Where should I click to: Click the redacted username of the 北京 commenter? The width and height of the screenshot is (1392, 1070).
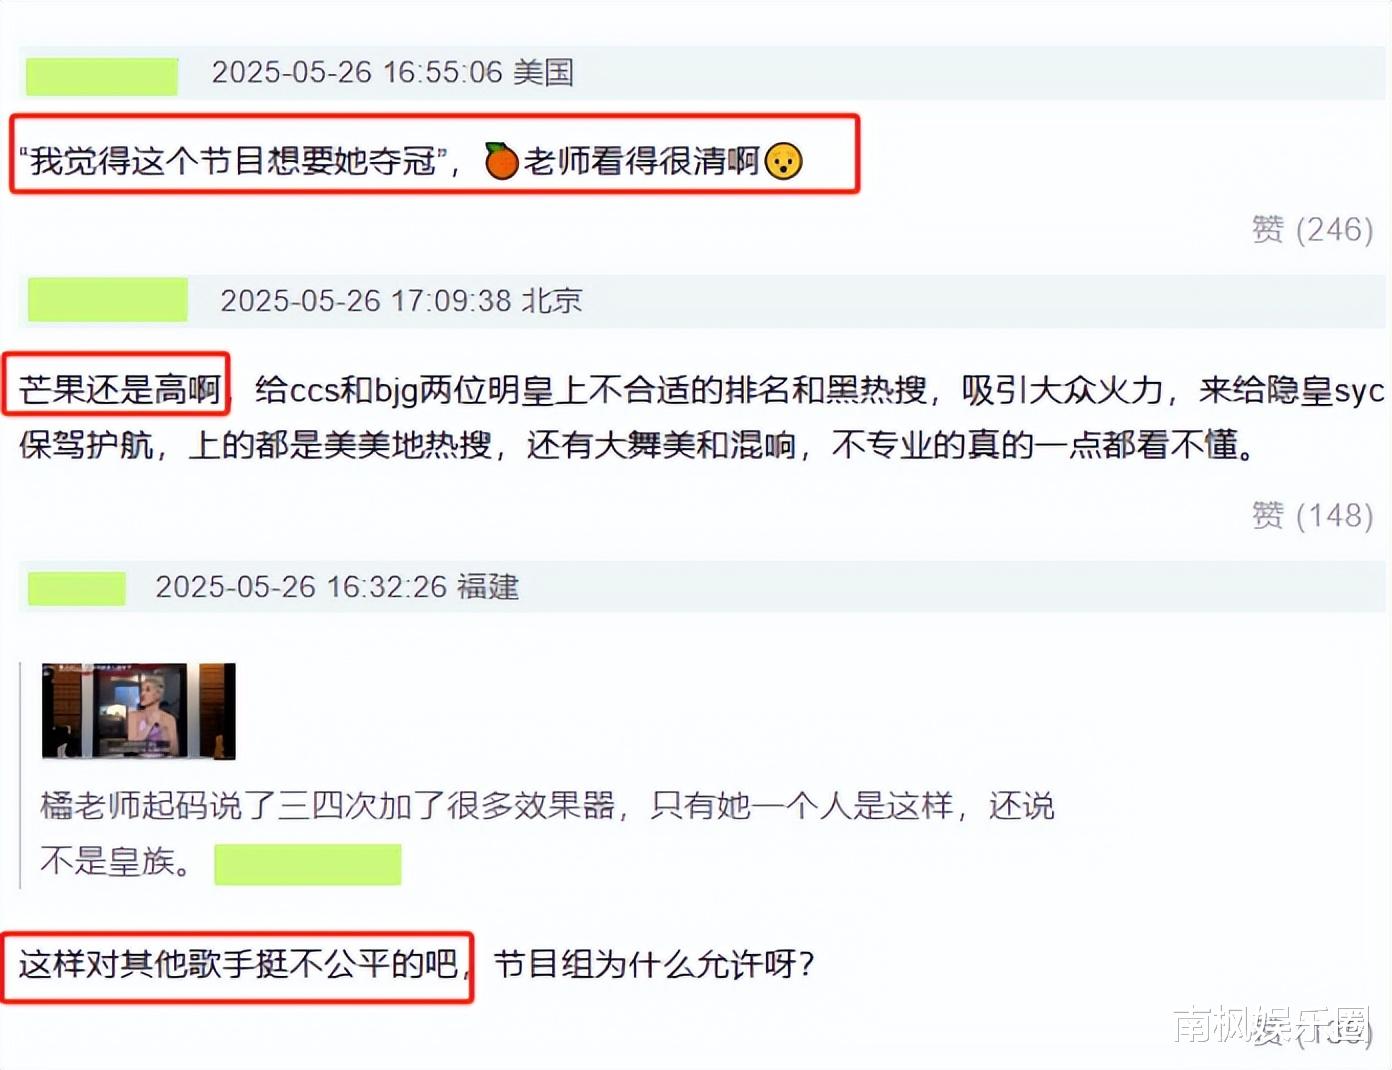tap(108, 301)
